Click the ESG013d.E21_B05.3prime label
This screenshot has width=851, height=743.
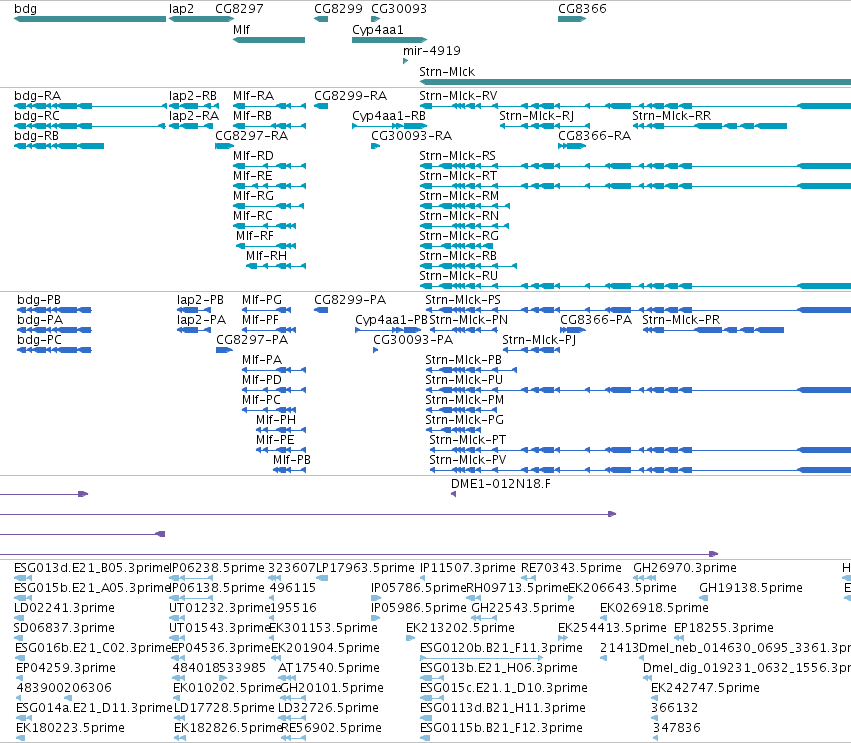pos(92,568)
